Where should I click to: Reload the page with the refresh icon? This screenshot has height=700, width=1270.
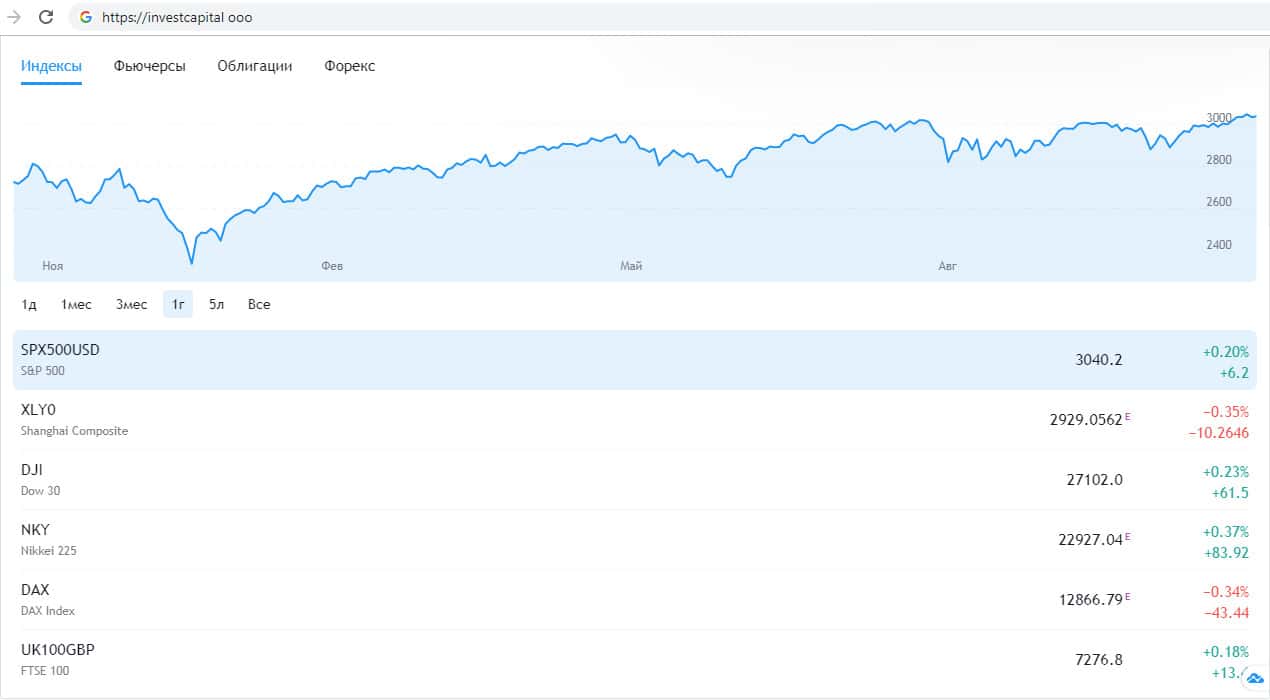pos(46,17)
